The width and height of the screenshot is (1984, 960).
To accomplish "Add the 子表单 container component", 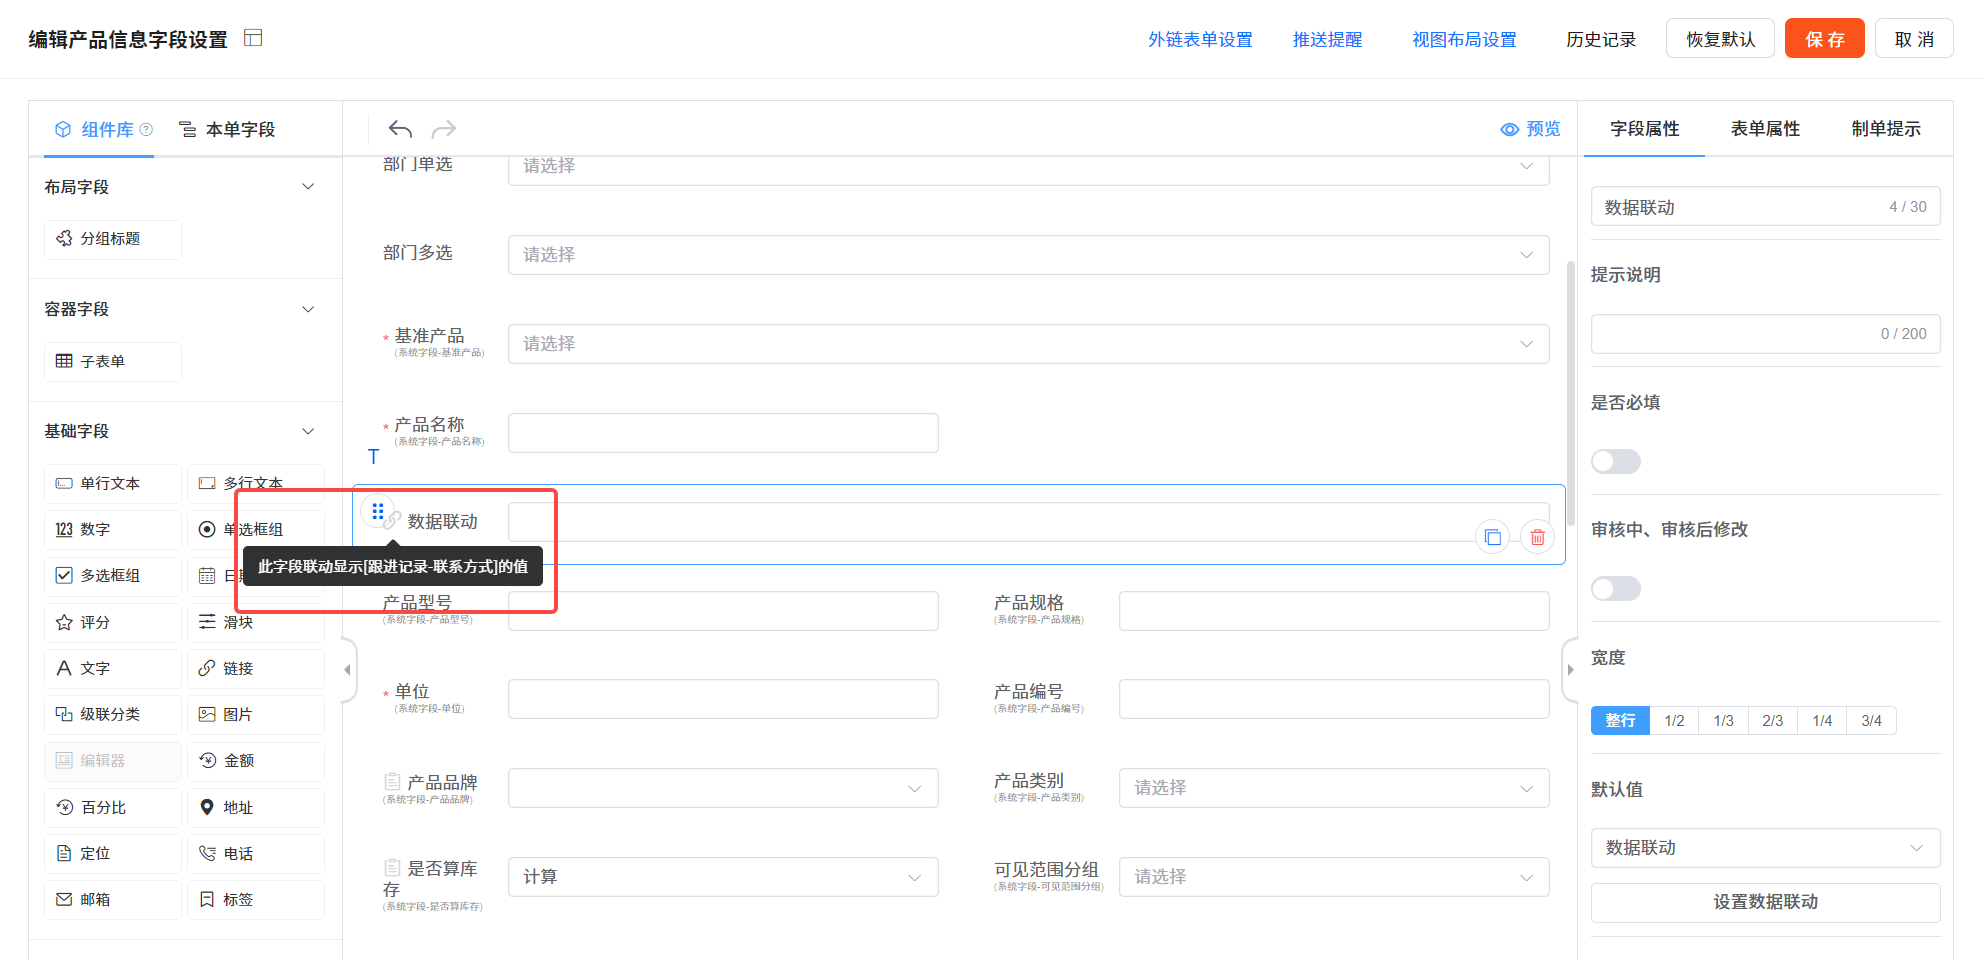I will coord(112,361).
